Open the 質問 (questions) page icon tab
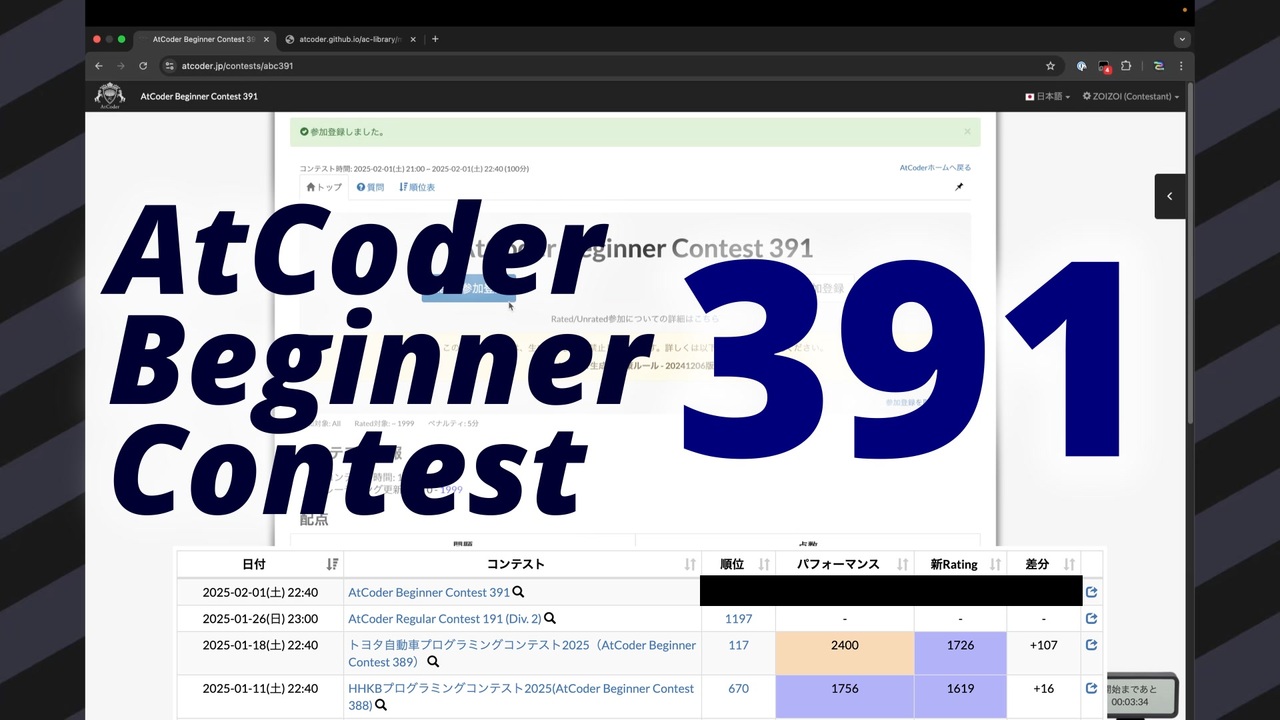Screen dimensions: 1280x720 pos(369,187)
